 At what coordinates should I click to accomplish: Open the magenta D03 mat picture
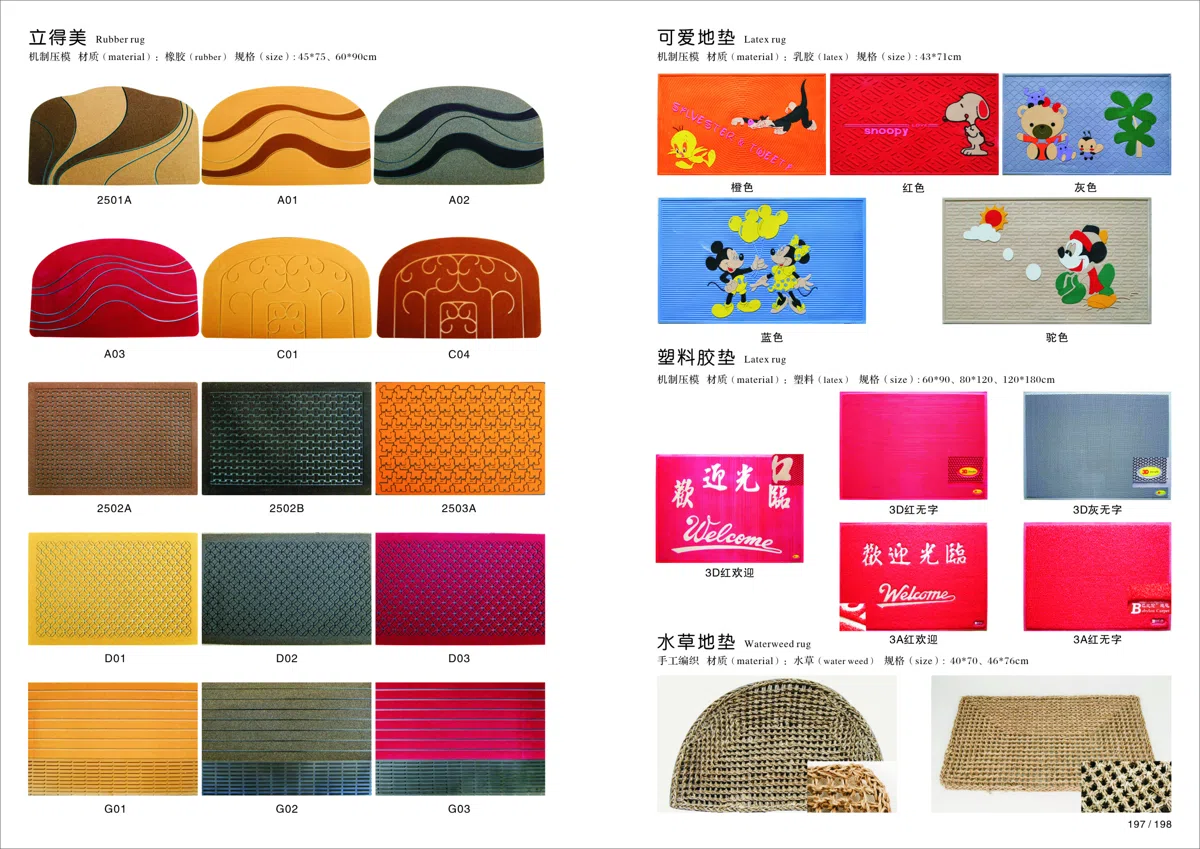pos(460,589)
